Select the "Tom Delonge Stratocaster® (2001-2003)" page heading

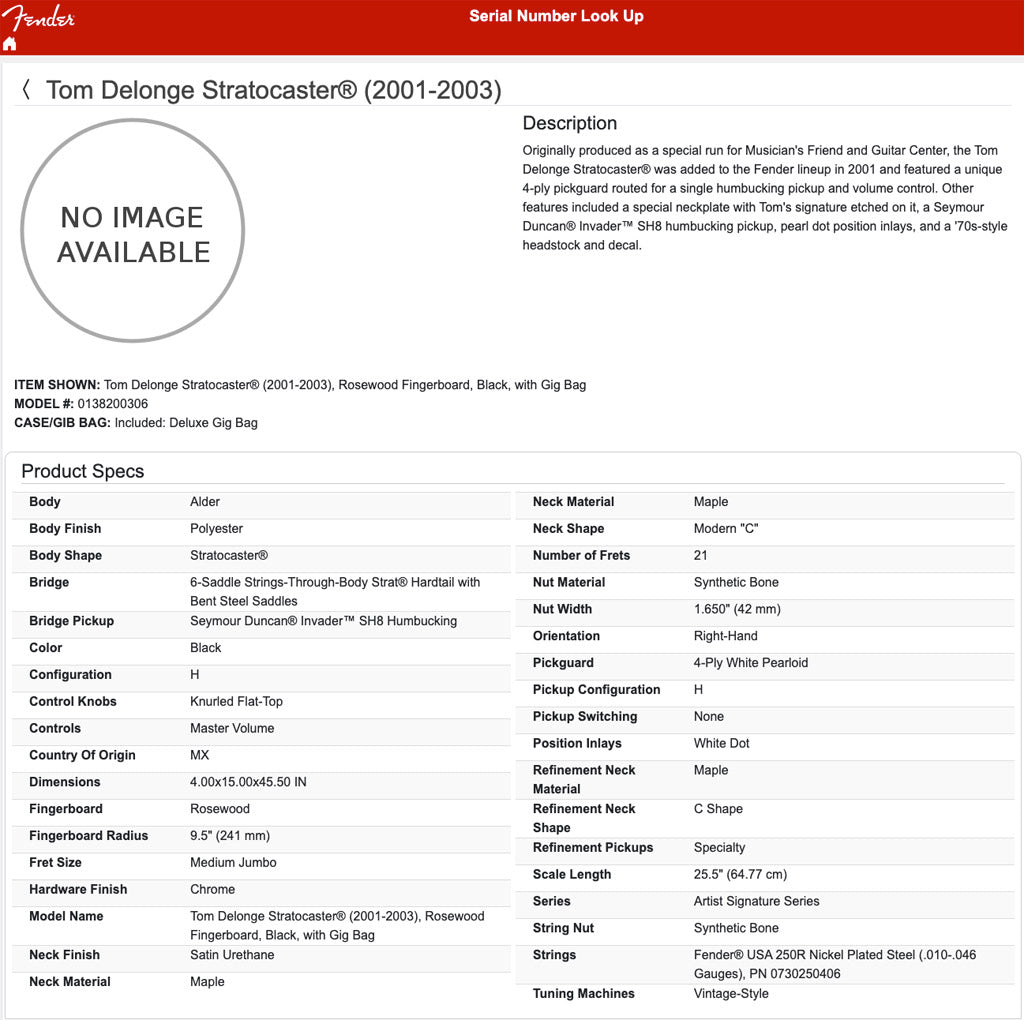pos(274,90)
